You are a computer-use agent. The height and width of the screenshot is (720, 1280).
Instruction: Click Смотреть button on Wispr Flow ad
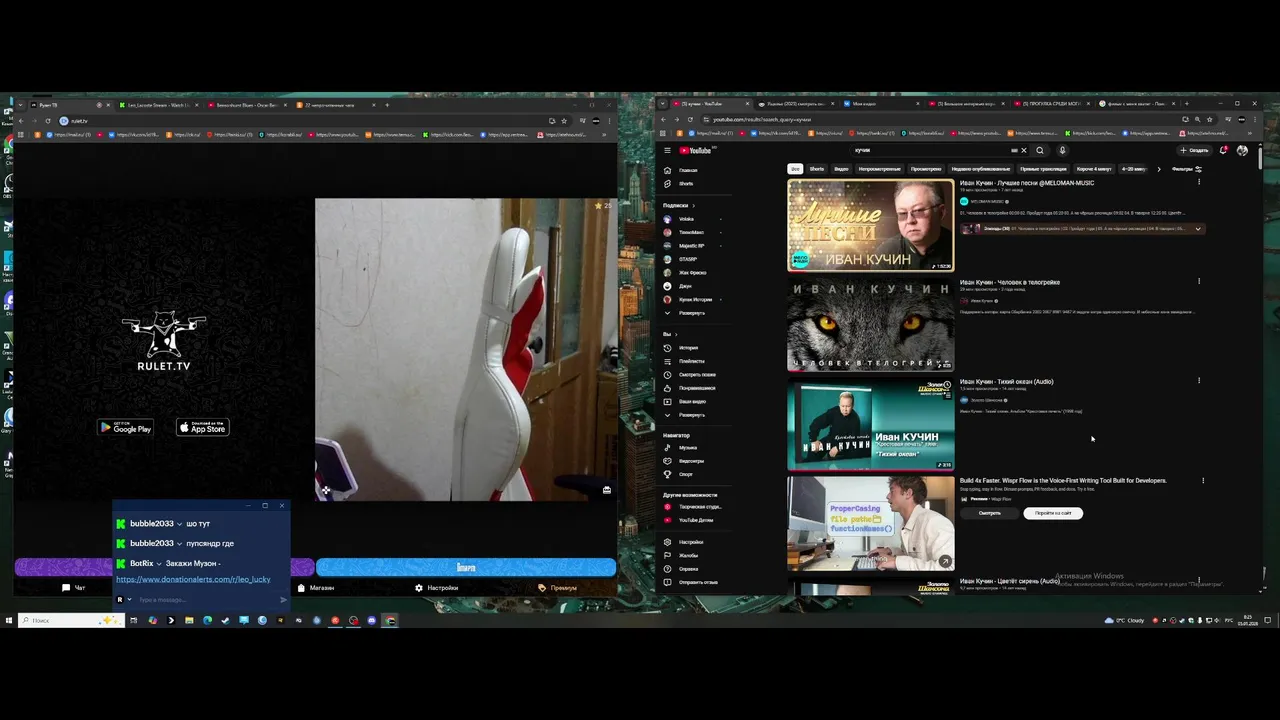[x=990, y=513]
